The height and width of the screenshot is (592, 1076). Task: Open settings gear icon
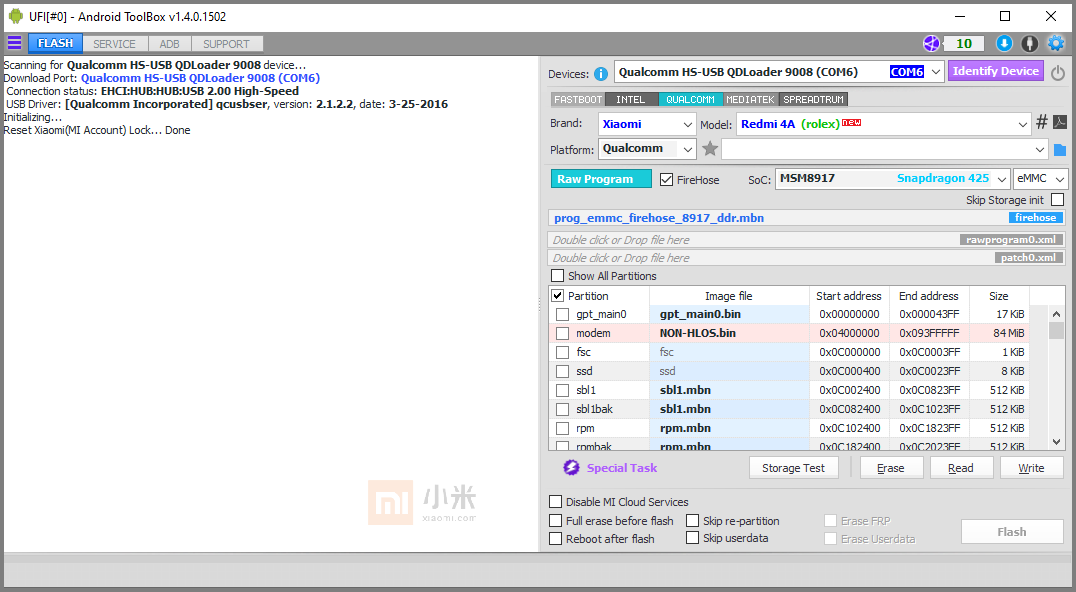pyautogui.click(x=1056, y=44)
